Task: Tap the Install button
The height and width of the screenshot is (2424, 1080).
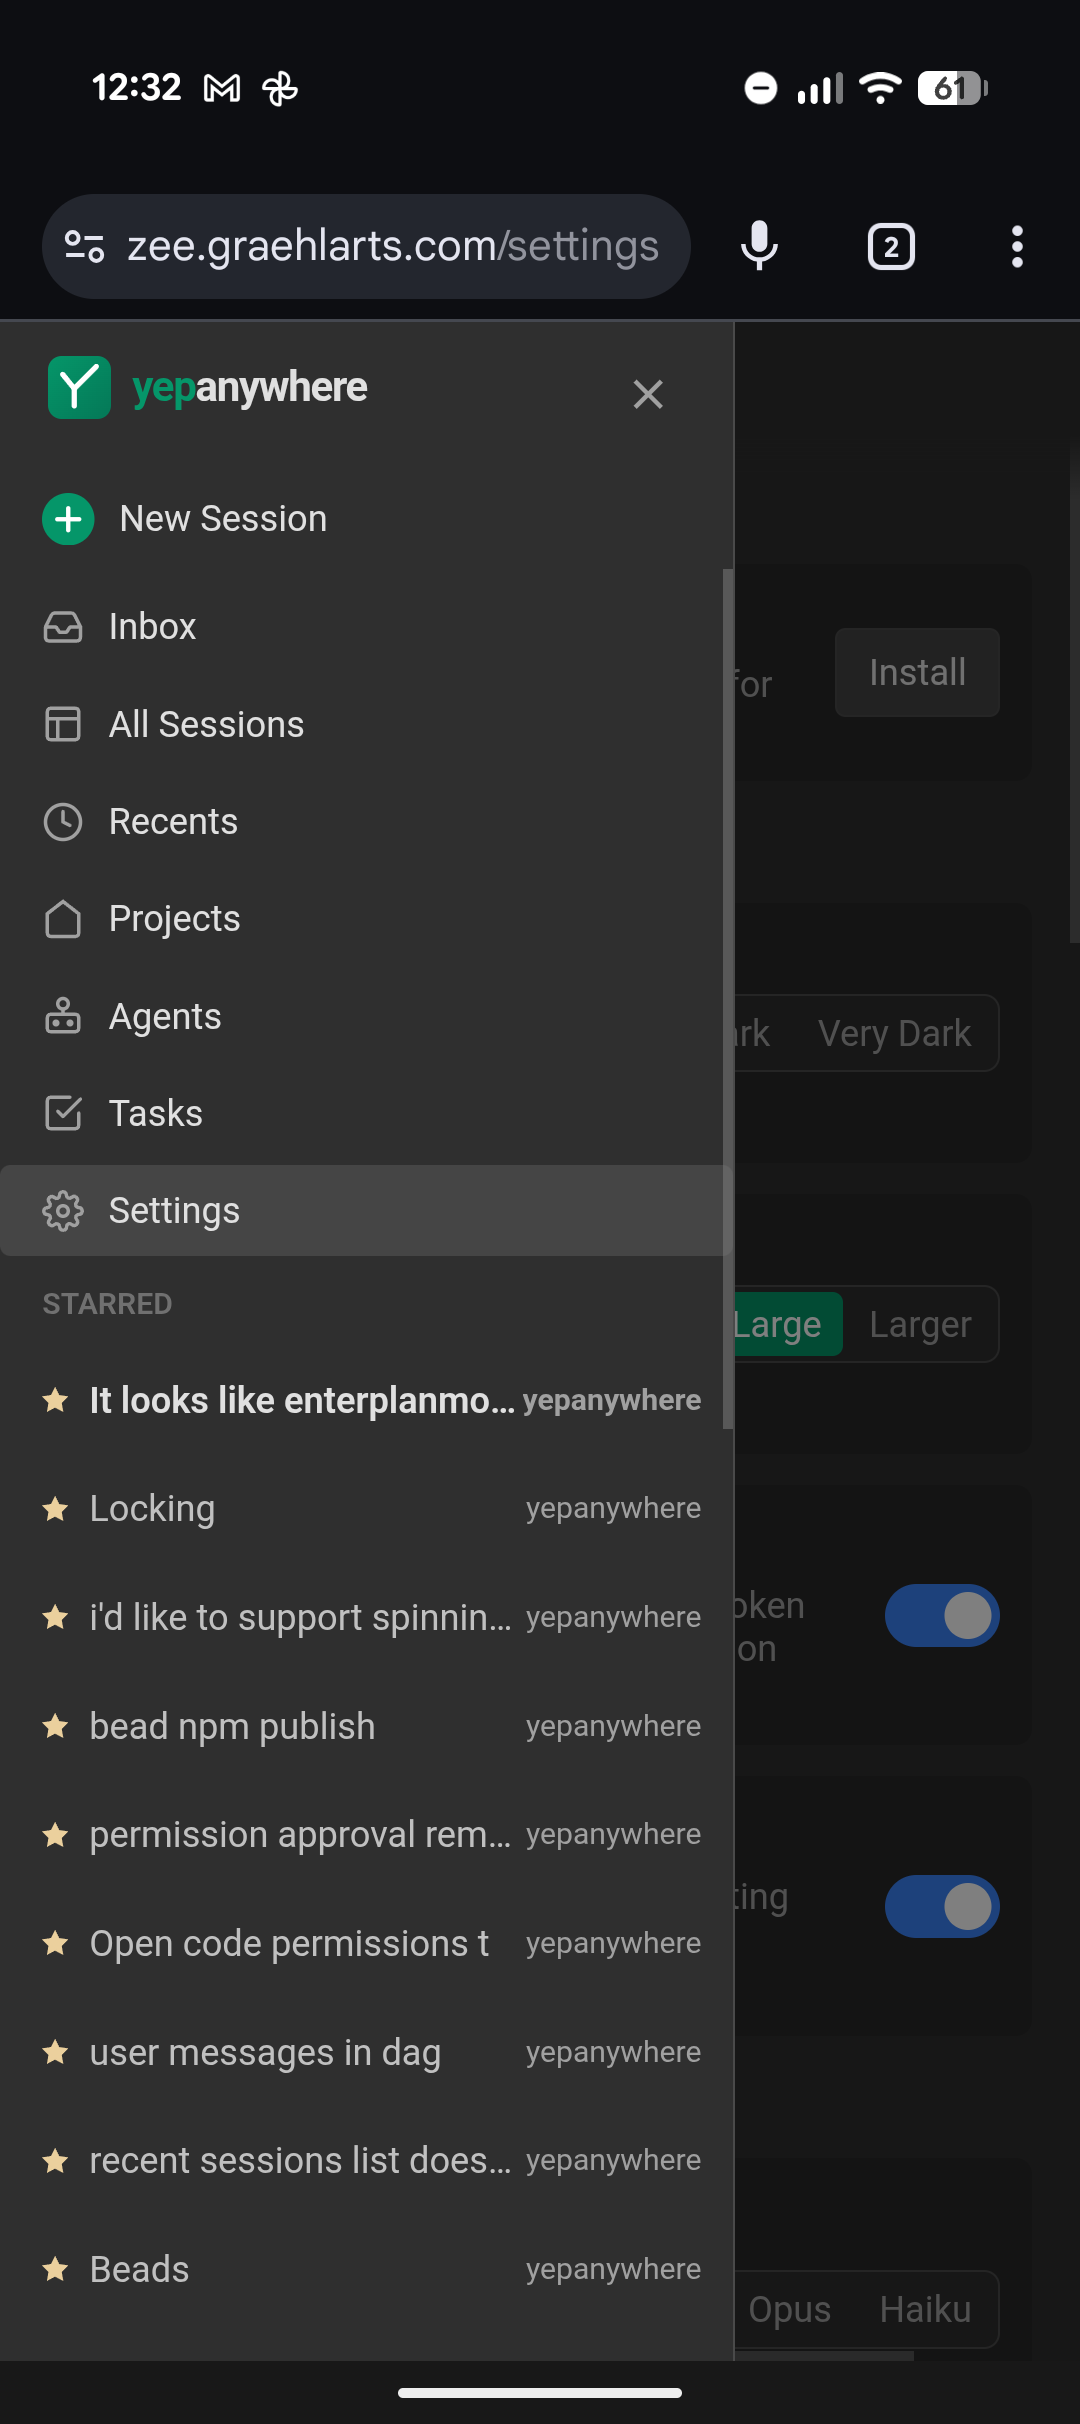Action: click(x=916, y=672)
